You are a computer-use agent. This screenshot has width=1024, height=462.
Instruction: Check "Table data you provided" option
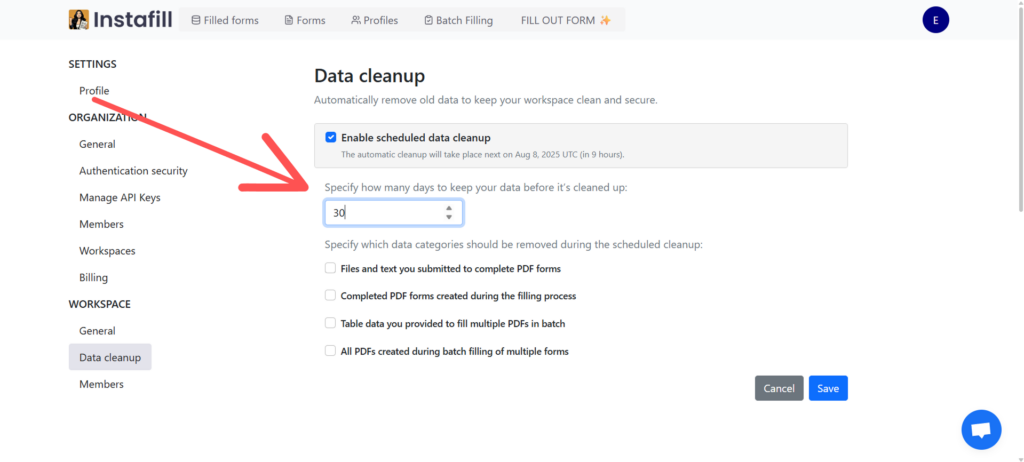pos(330,323)
